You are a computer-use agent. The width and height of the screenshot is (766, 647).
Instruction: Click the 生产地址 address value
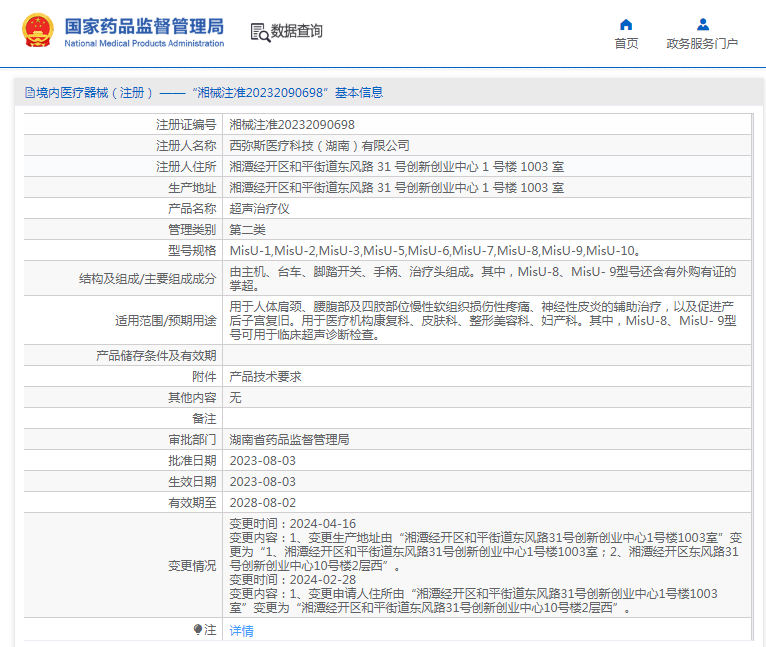click(x=397, y=188)
